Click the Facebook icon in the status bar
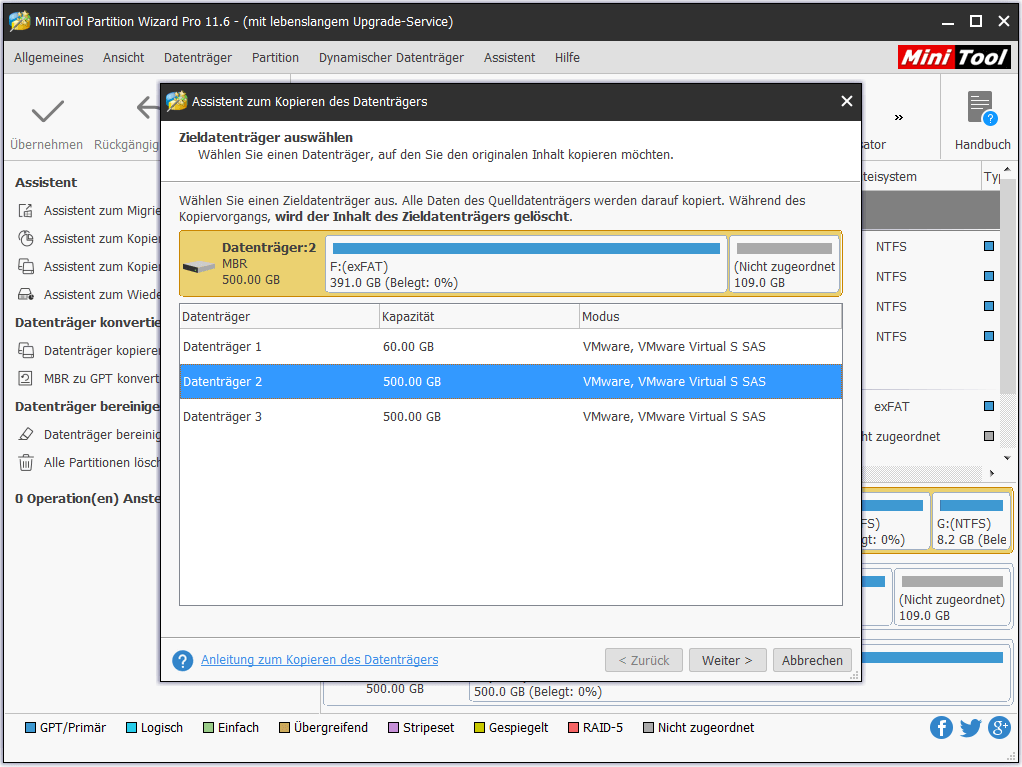This screenshot has width=1022, height=767. point(941,728)
